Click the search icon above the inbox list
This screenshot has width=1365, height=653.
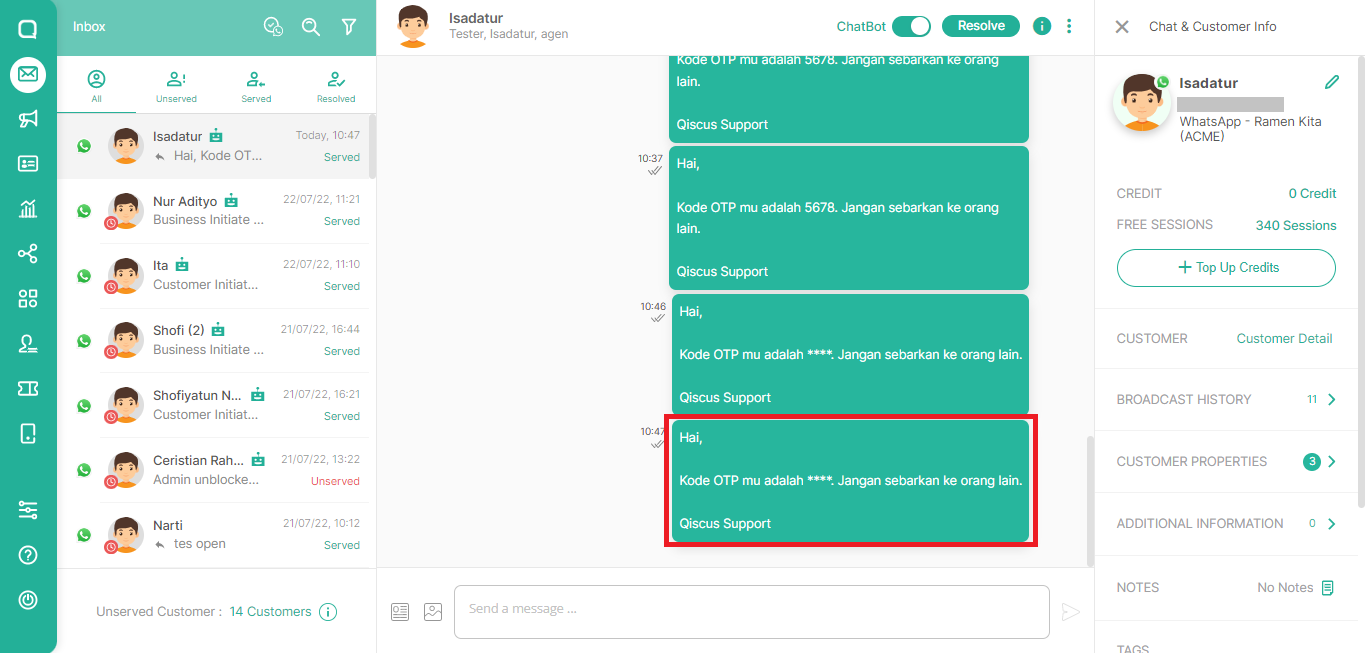tap(311, 27)
